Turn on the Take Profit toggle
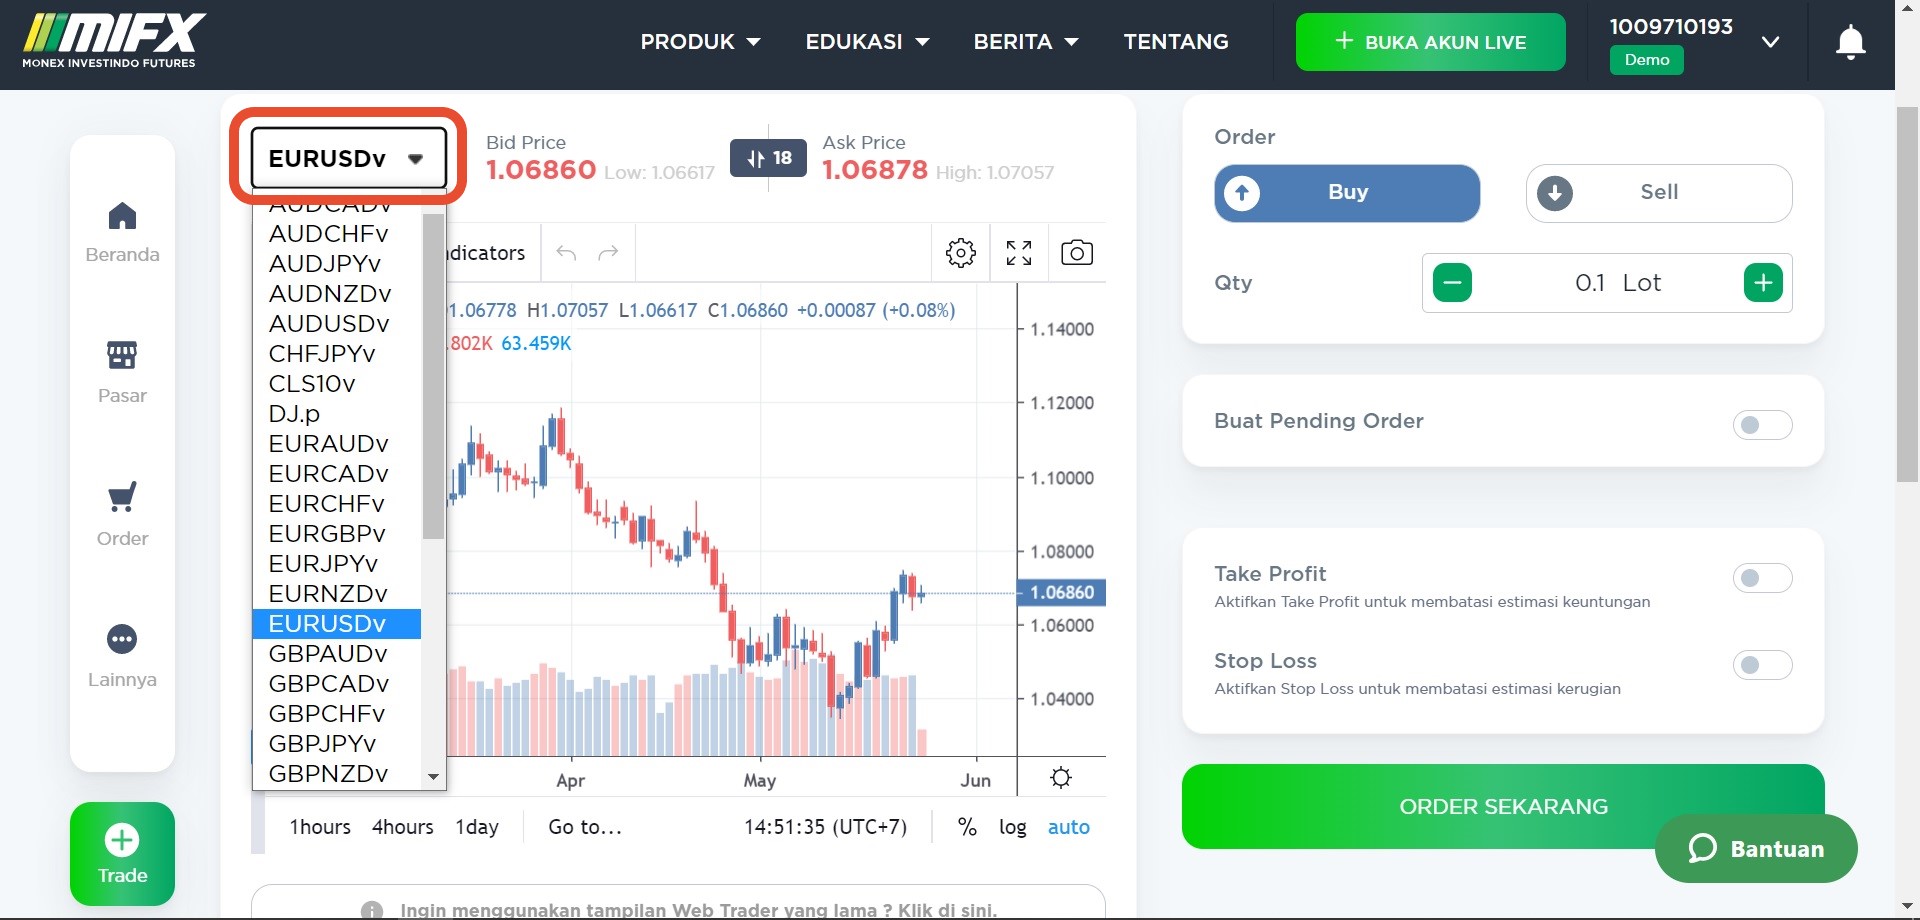 tap(1761, 578)
